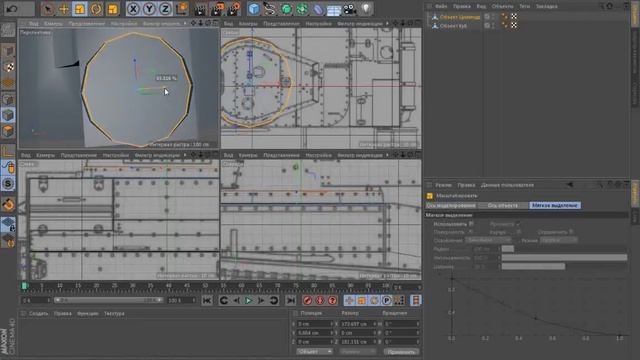Screen dimensions: 640x360
Task: Toggle the Ограничить checkbox
Action: coord(571,232)
